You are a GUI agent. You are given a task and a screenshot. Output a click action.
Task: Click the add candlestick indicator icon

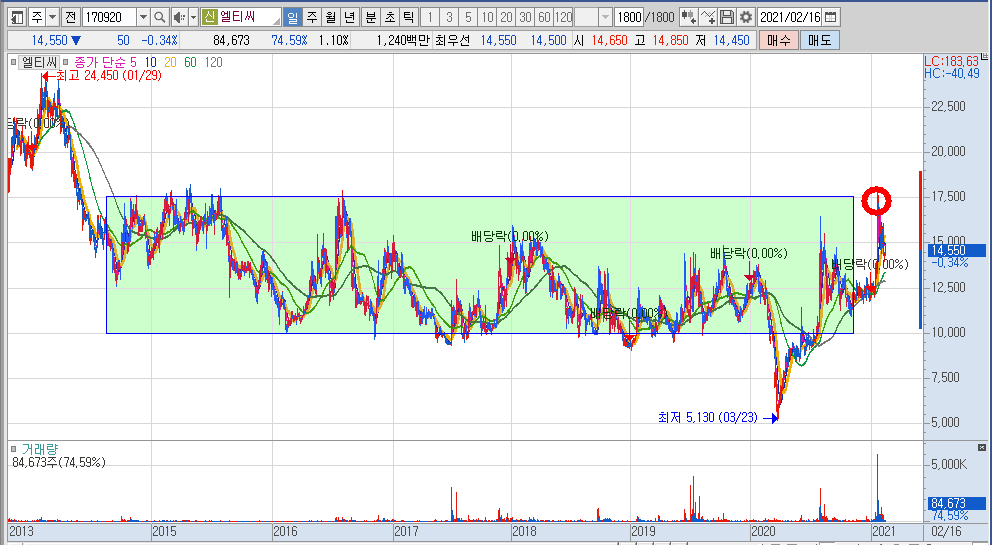click(x=688, y=17)
